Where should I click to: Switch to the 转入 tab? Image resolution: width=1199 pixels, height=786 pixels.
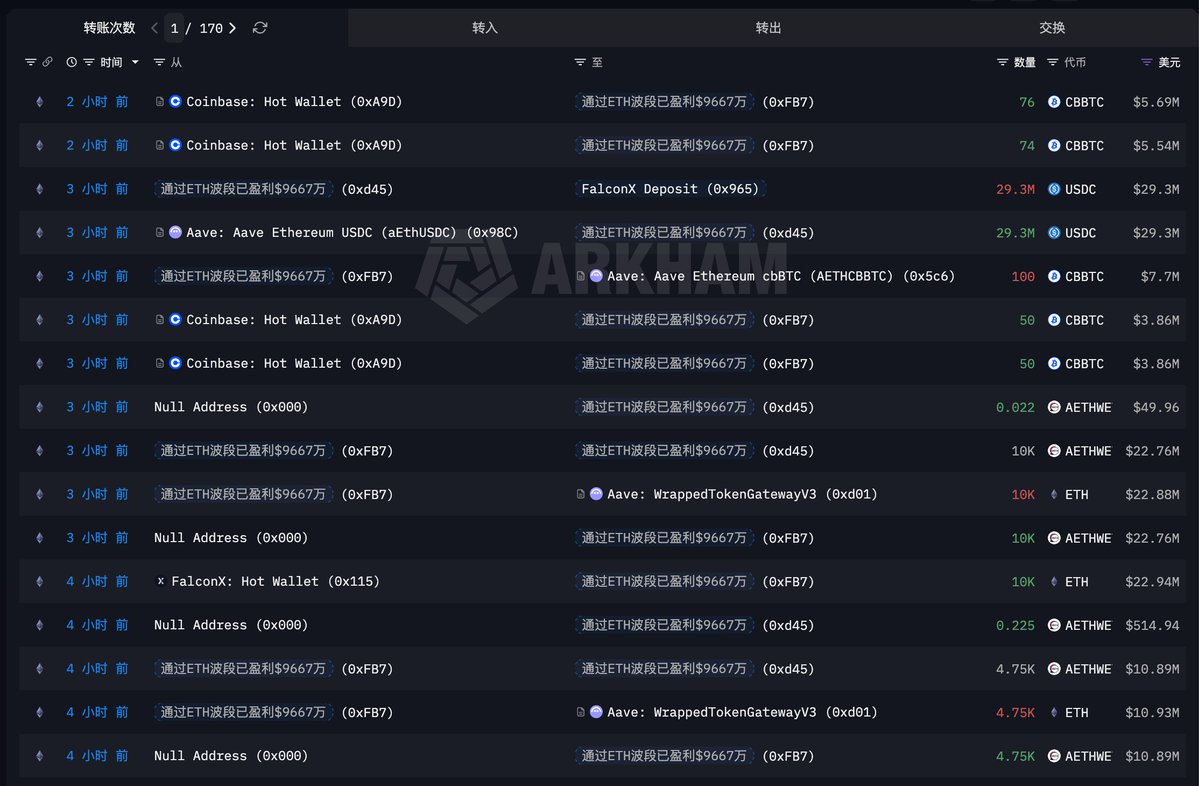[x=485, y=28]
